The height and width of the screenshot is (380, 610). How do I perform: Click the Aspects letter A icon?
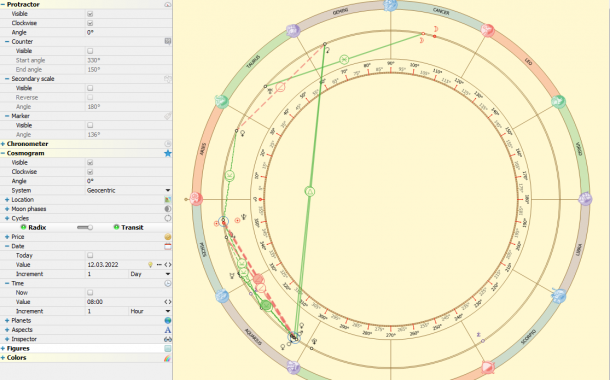point(168,330)
